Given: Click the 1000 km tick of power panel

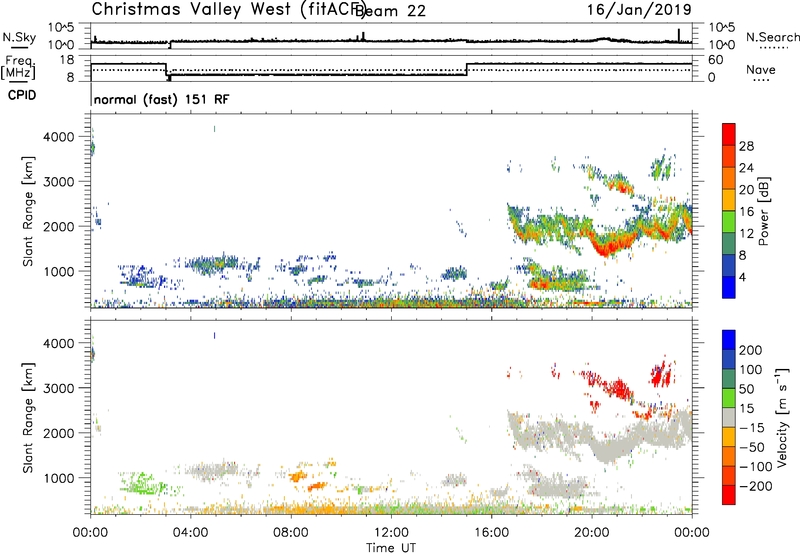Looking at the screenshot, I should (58, 272).
